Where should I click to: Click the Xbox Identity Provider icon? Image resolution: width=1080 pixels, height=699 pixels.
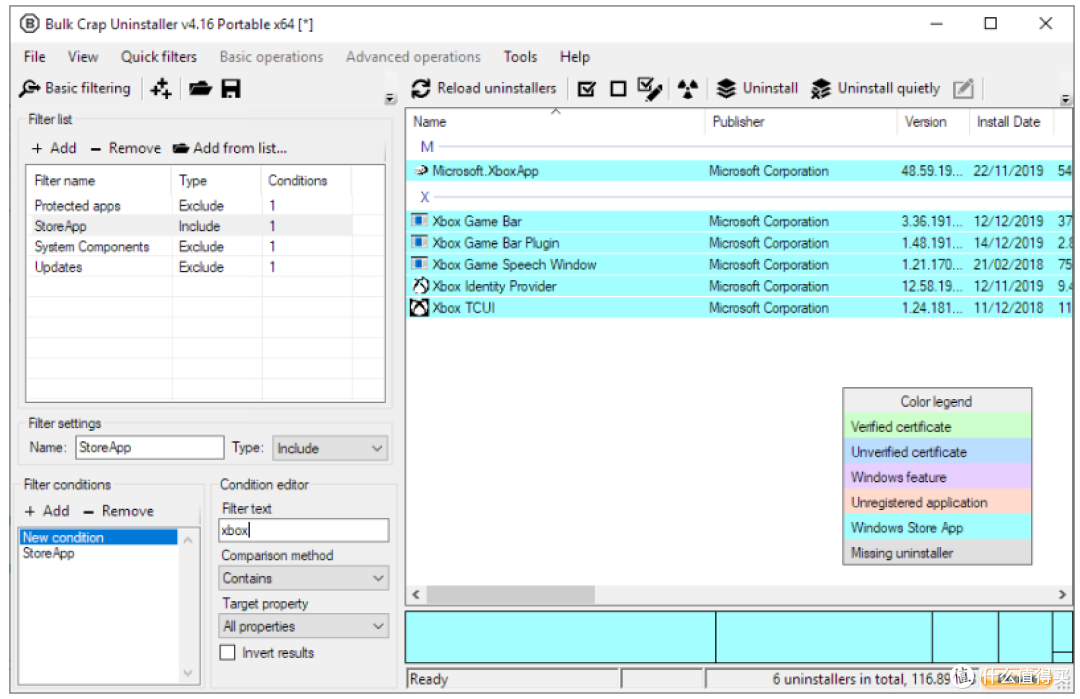coord(420,285)
